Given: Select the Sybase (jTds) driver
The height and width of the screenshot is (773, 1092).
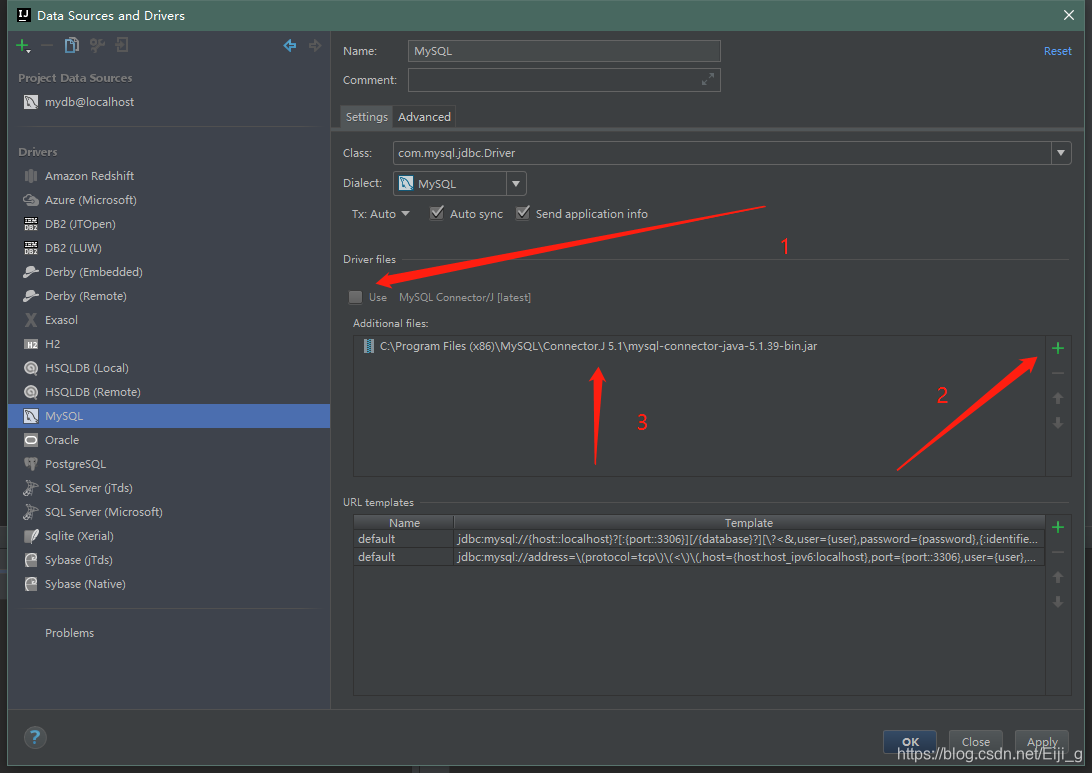Looking at the screenshot, I should coord(169,561).
